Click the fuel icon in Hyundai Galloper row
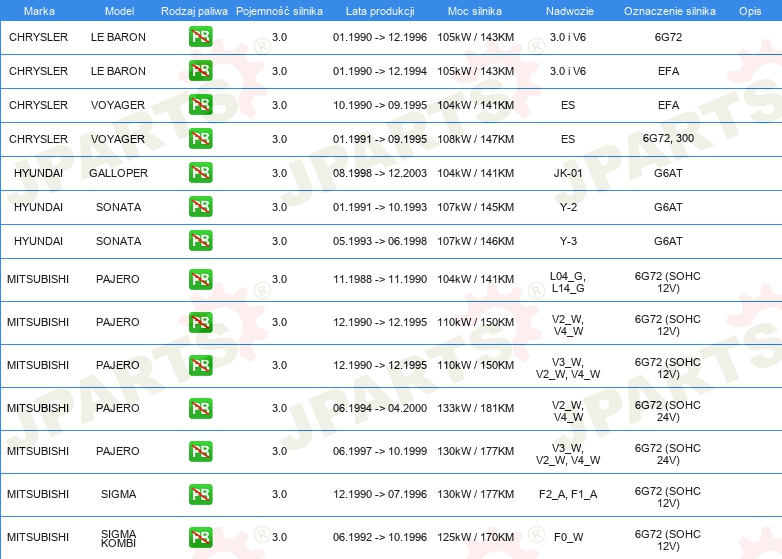The height and width of the screenshot is (559, 782). [200, 173]
